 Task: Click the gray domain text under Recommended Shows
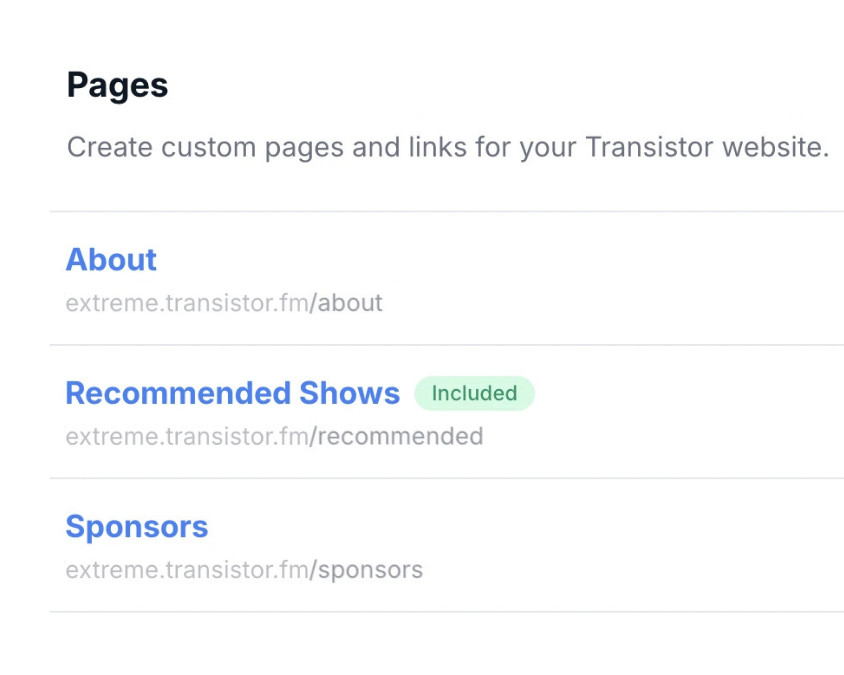(x=186, y=436)
